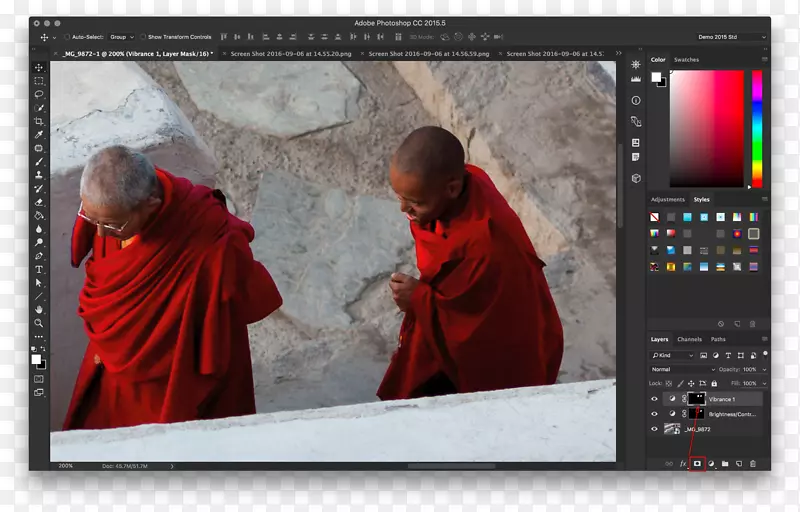Delete layer using Layers panel trash icon
The width and height of the screenshot is (800, 512).
tap(753, 464)
